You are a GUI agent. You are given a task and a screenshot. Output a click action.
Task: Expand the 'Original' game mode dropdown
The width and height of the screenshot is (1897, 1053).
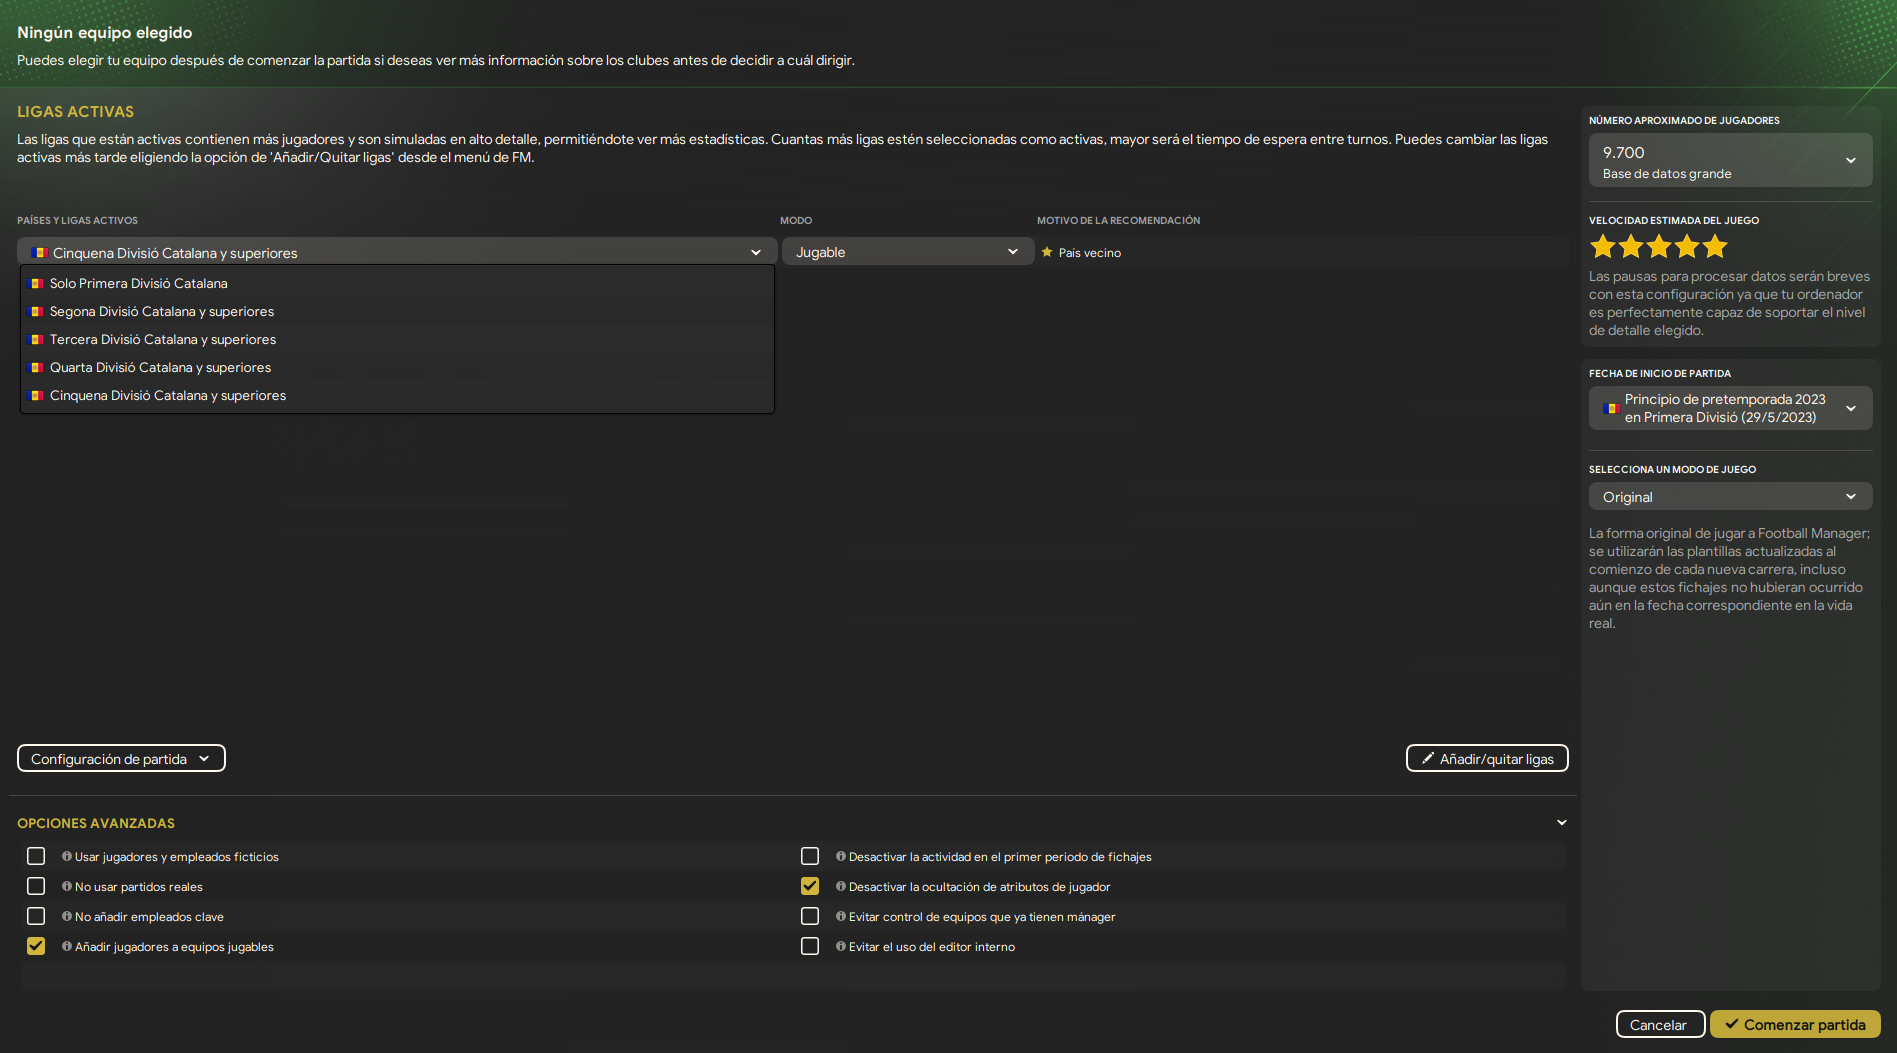coord(1730,497)
